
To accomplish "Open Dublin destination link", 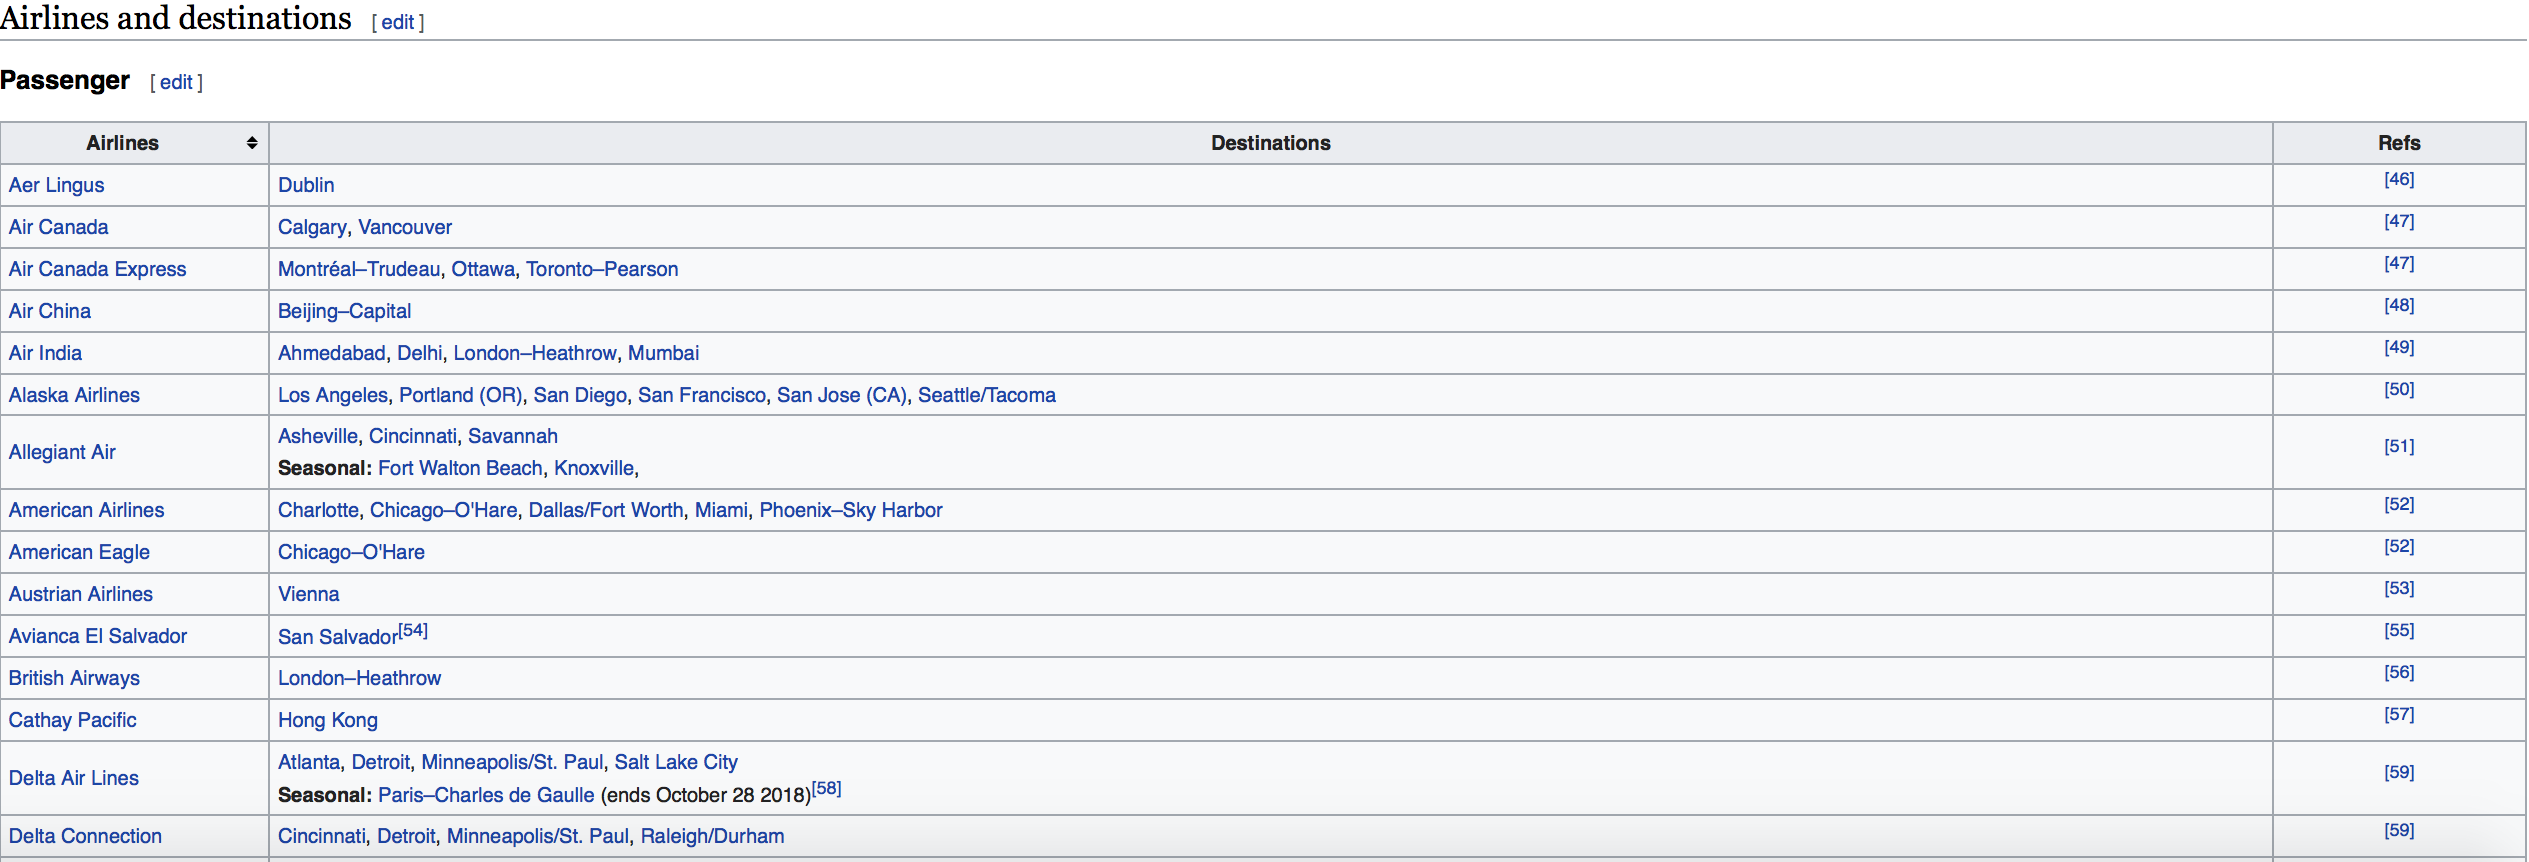I will coord(306,185).
